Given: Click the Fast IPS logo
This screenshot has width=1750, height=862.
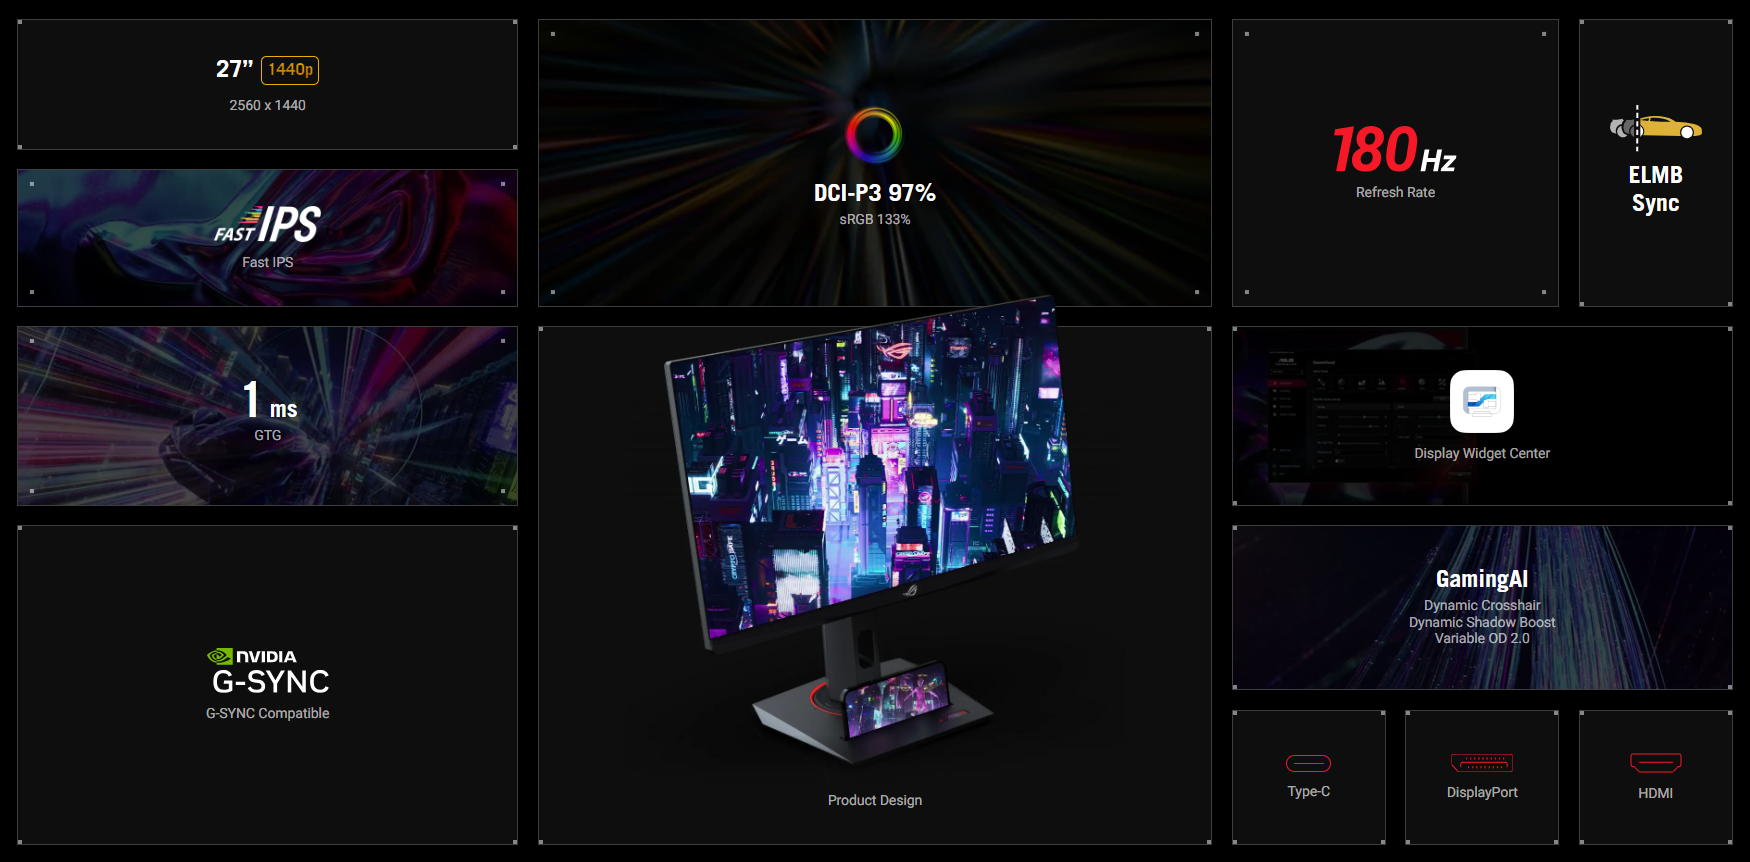Looking at the screenshot, I should [x=267, y=226].
